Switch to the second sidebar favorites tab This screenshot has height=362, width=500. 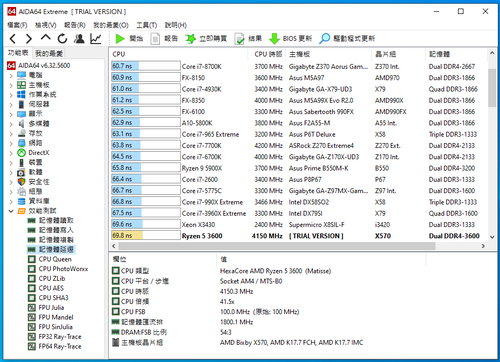tap(49, 53)
